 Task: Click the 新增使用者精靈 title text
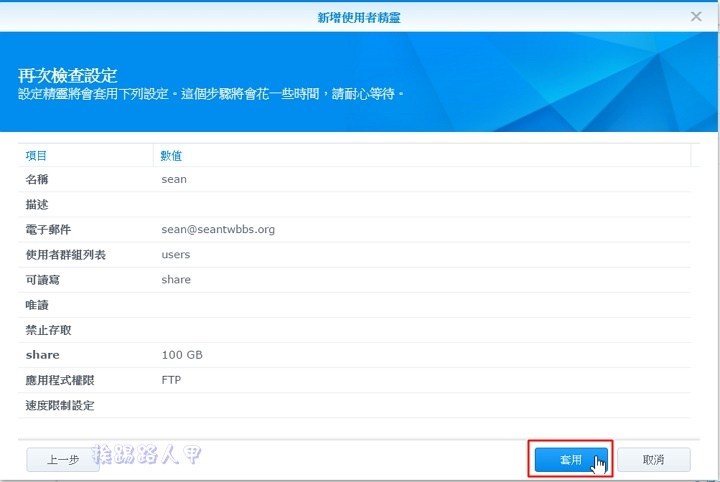(359, 17)
